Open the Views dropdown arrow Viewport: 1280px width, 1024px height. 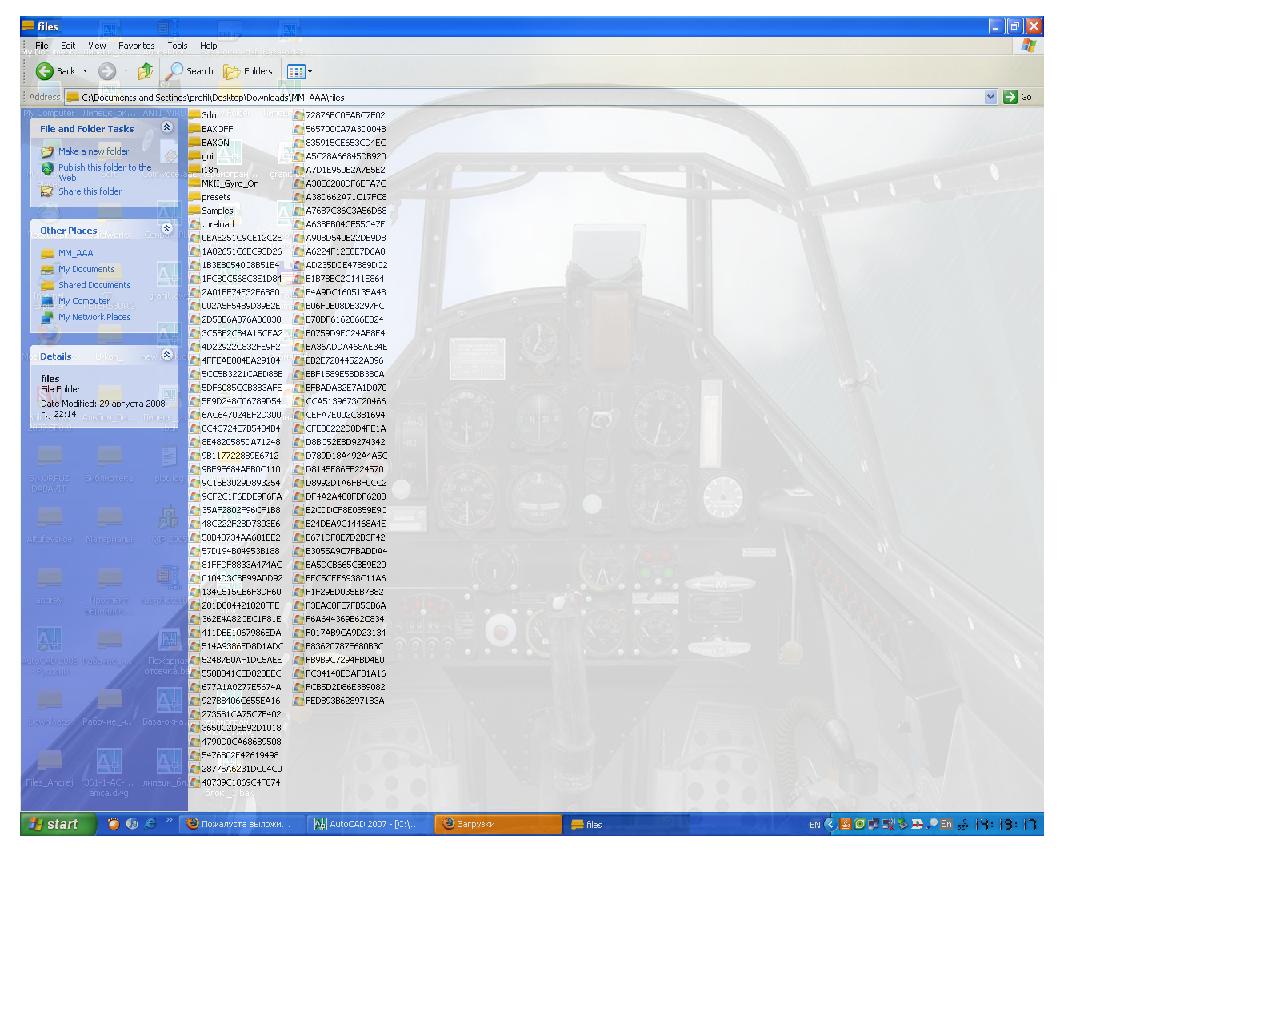(310, 71)
